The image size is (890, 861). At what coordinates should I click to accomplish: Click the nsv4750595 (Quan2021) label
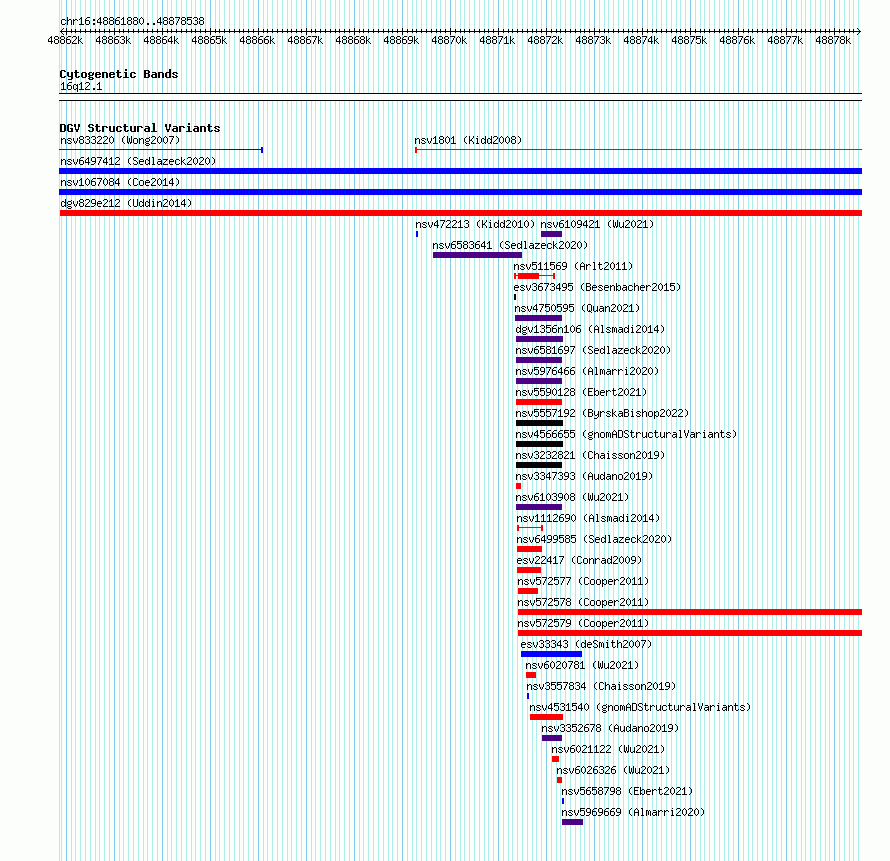[577, 308]
